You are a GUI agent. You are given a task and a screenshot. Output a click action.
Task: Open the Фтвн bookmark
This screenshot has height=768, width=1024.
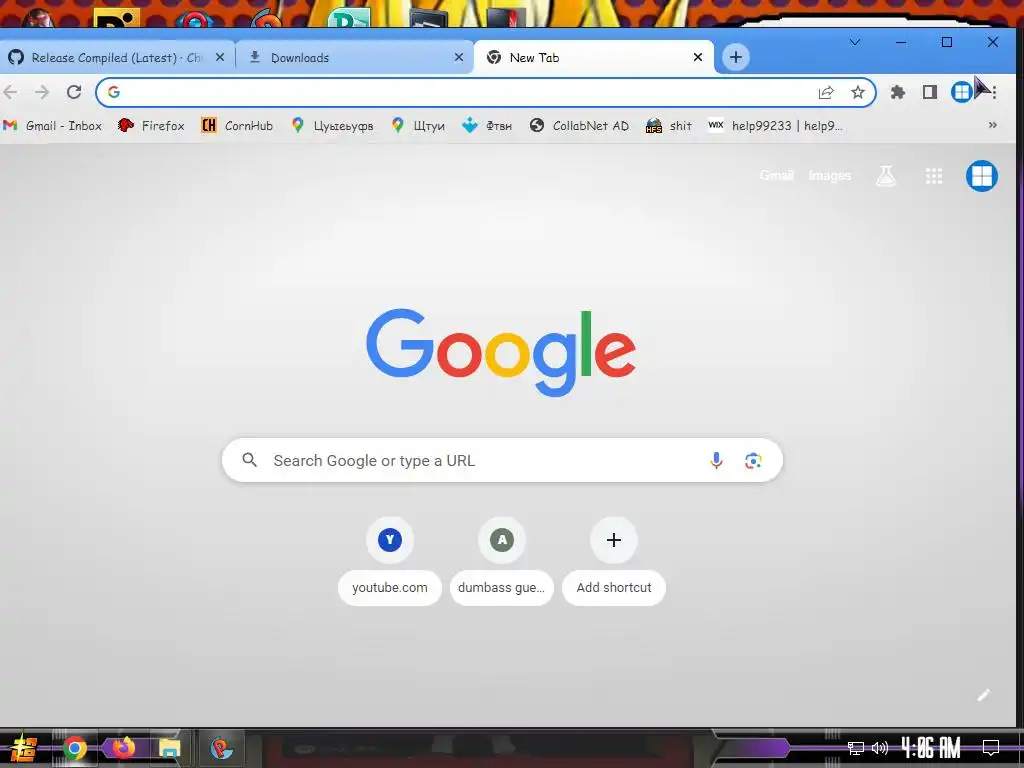coord(487,125)
